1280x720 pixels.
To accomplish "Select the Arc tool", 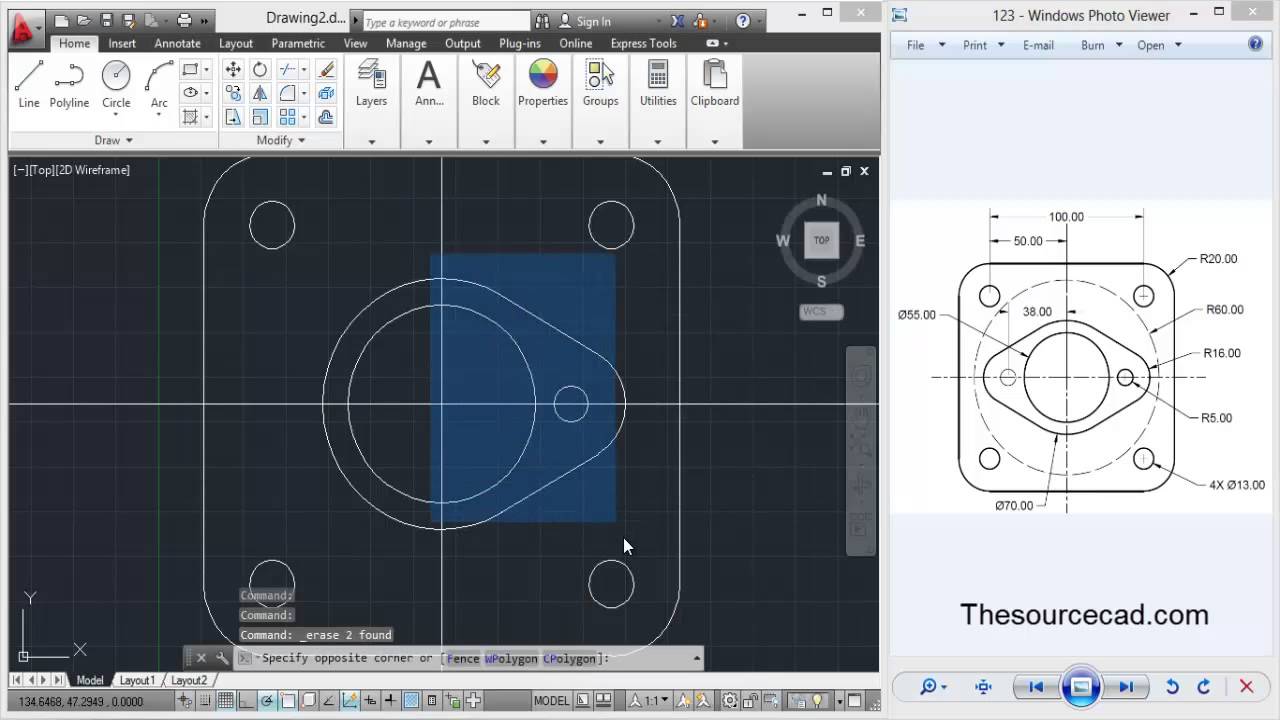I will pos(159,84).
